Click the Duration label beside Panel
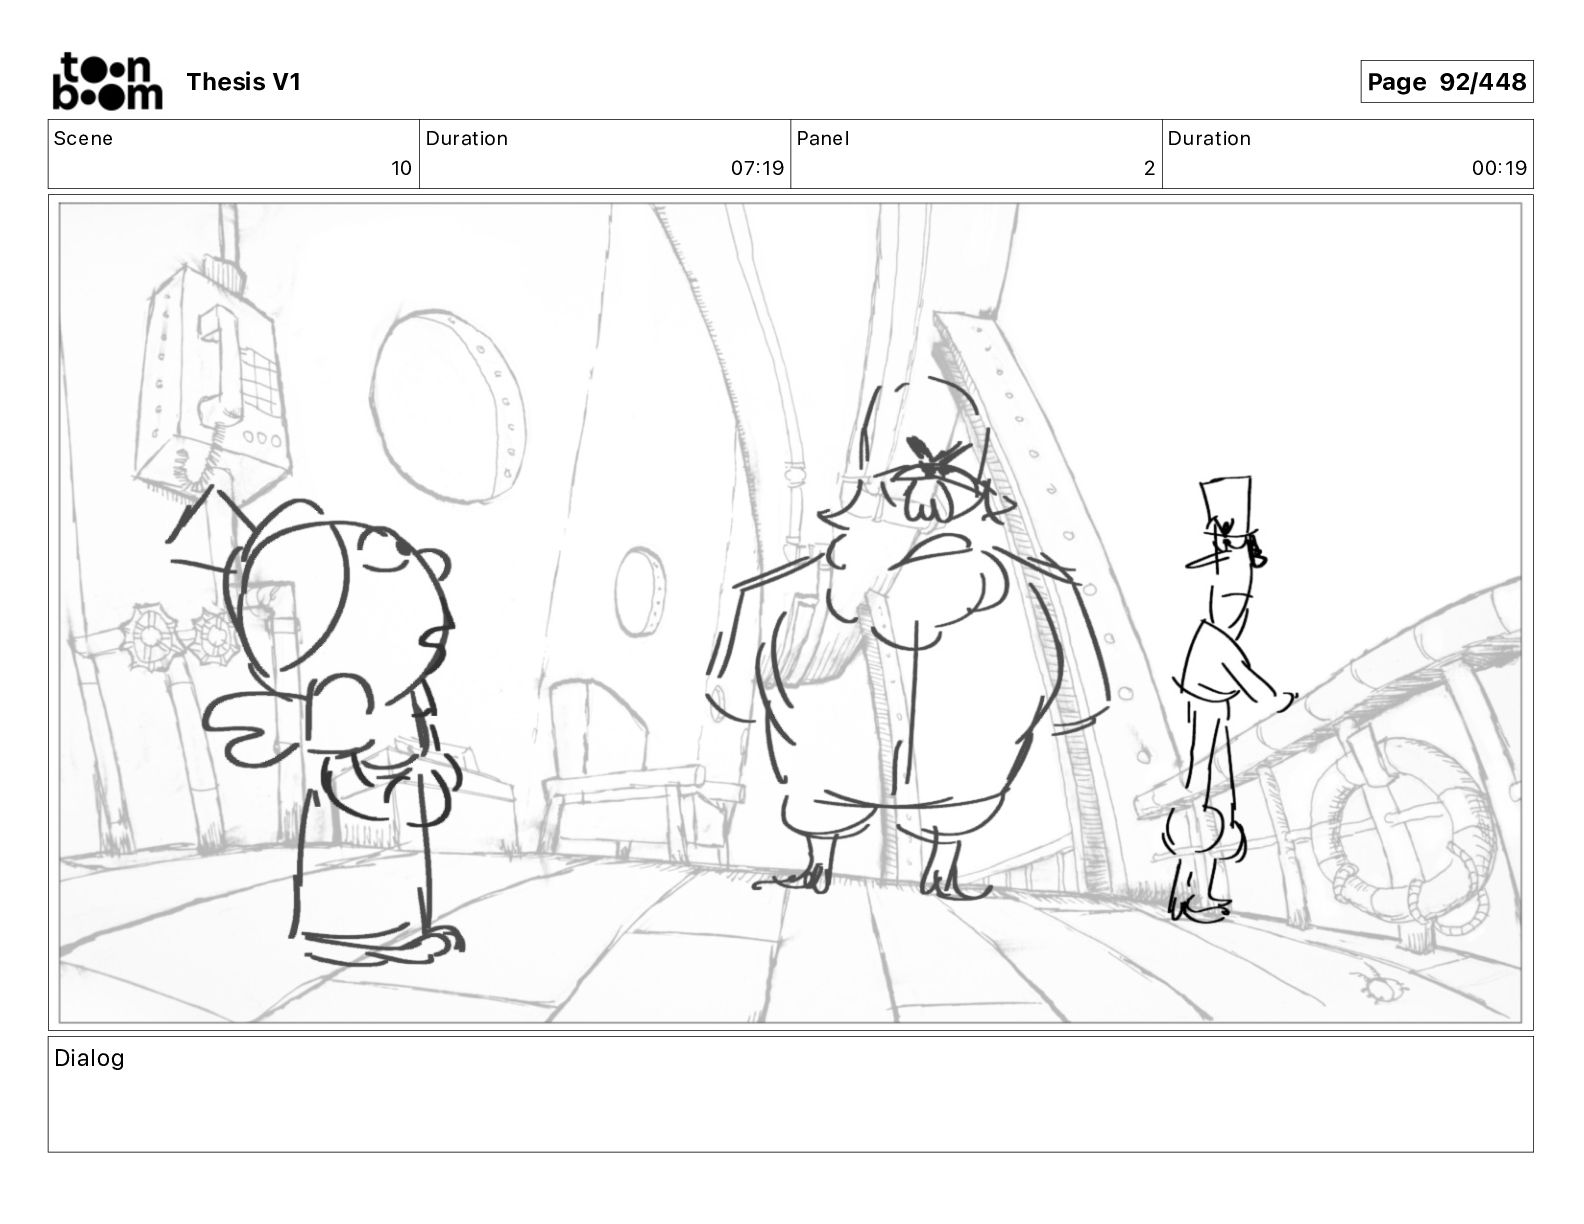 click(x=1209, y=139)
